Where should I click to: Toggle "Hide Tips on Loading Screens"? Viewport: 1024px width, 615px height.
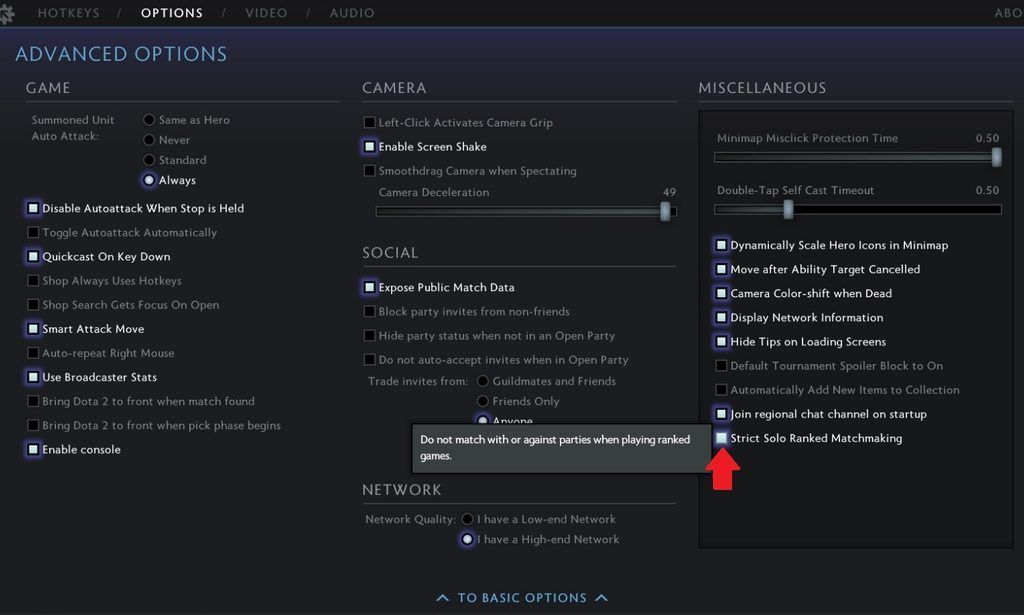pos(722,342)
